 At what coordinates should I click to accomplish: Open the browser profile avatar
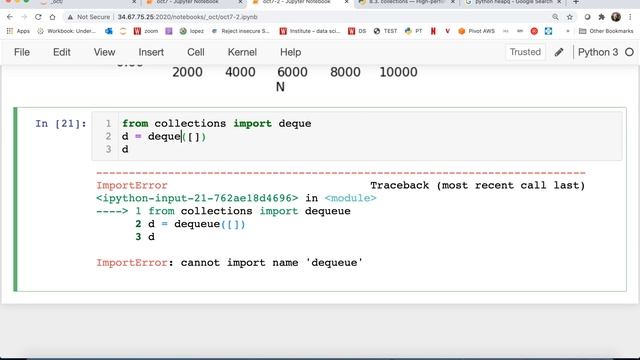[x=616, y=17]
